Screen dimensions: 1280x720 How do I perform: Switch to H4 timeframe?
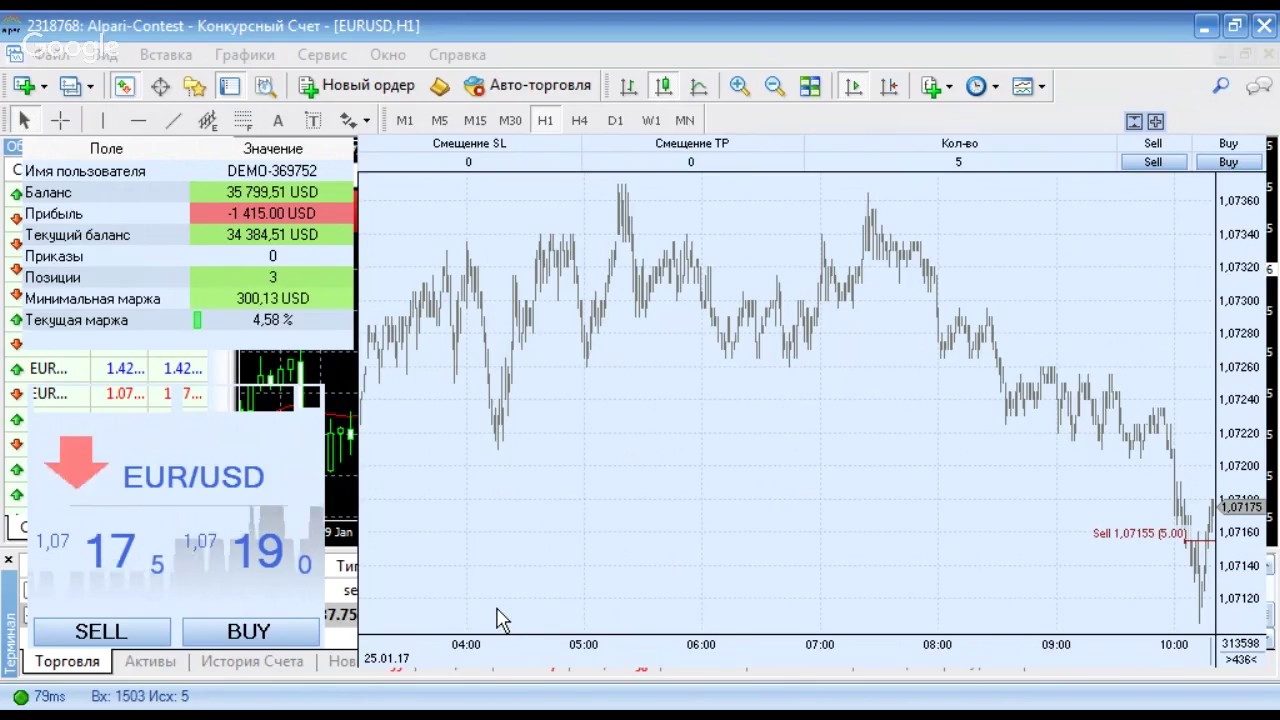point(580,120)
